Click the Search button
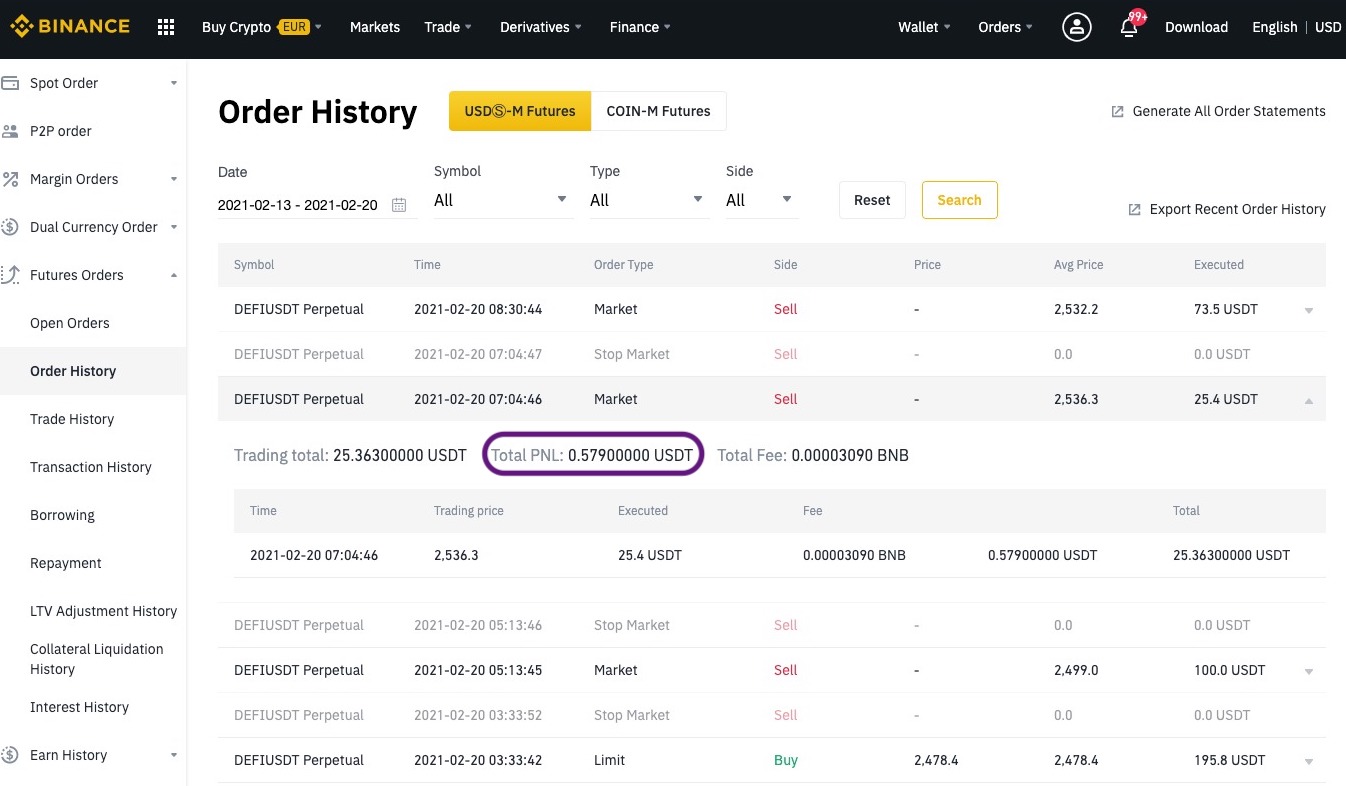Image resolution: width=1346 pixels, height=786 pixels. point(959,200)
